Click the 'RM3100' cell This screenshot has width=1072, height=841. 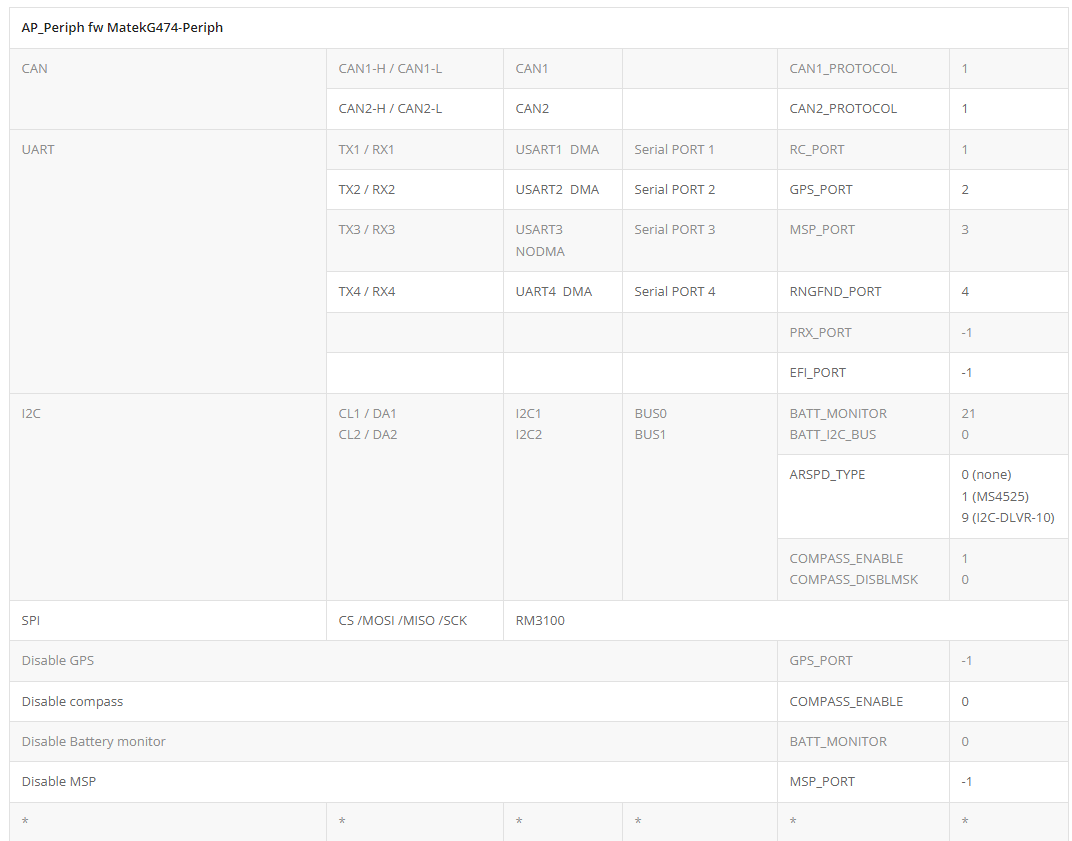[x=786, y=621]
